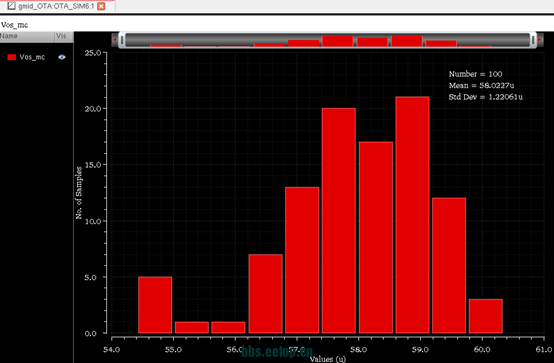Image resolution: width=554 pixels, height=363 pixels.
Task: Click the 17-sample bar near 58.0
Action: (376, 238)
